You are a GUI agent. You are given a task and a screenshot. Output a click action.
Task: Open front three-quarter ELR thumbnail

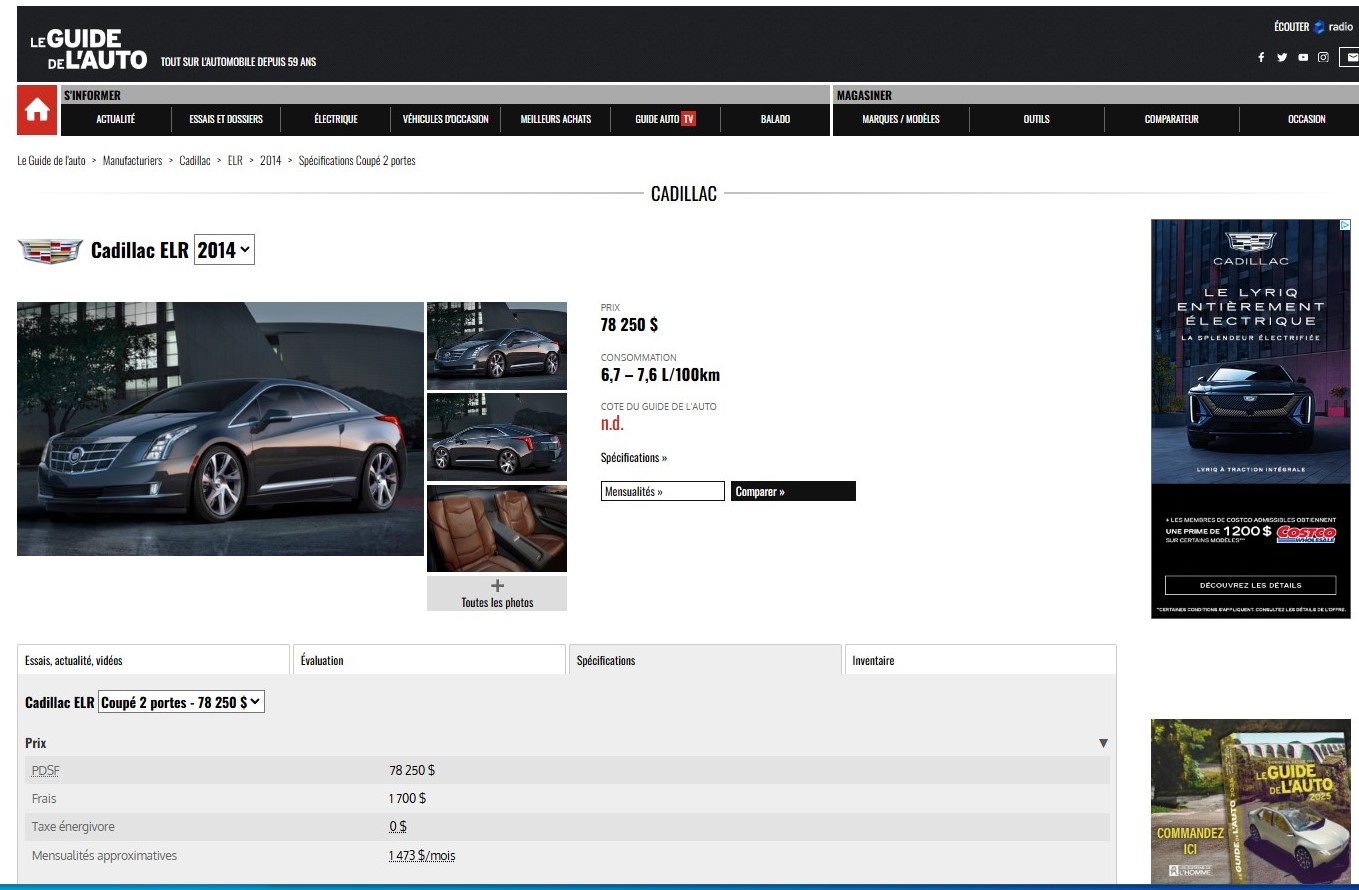[497, 346]
